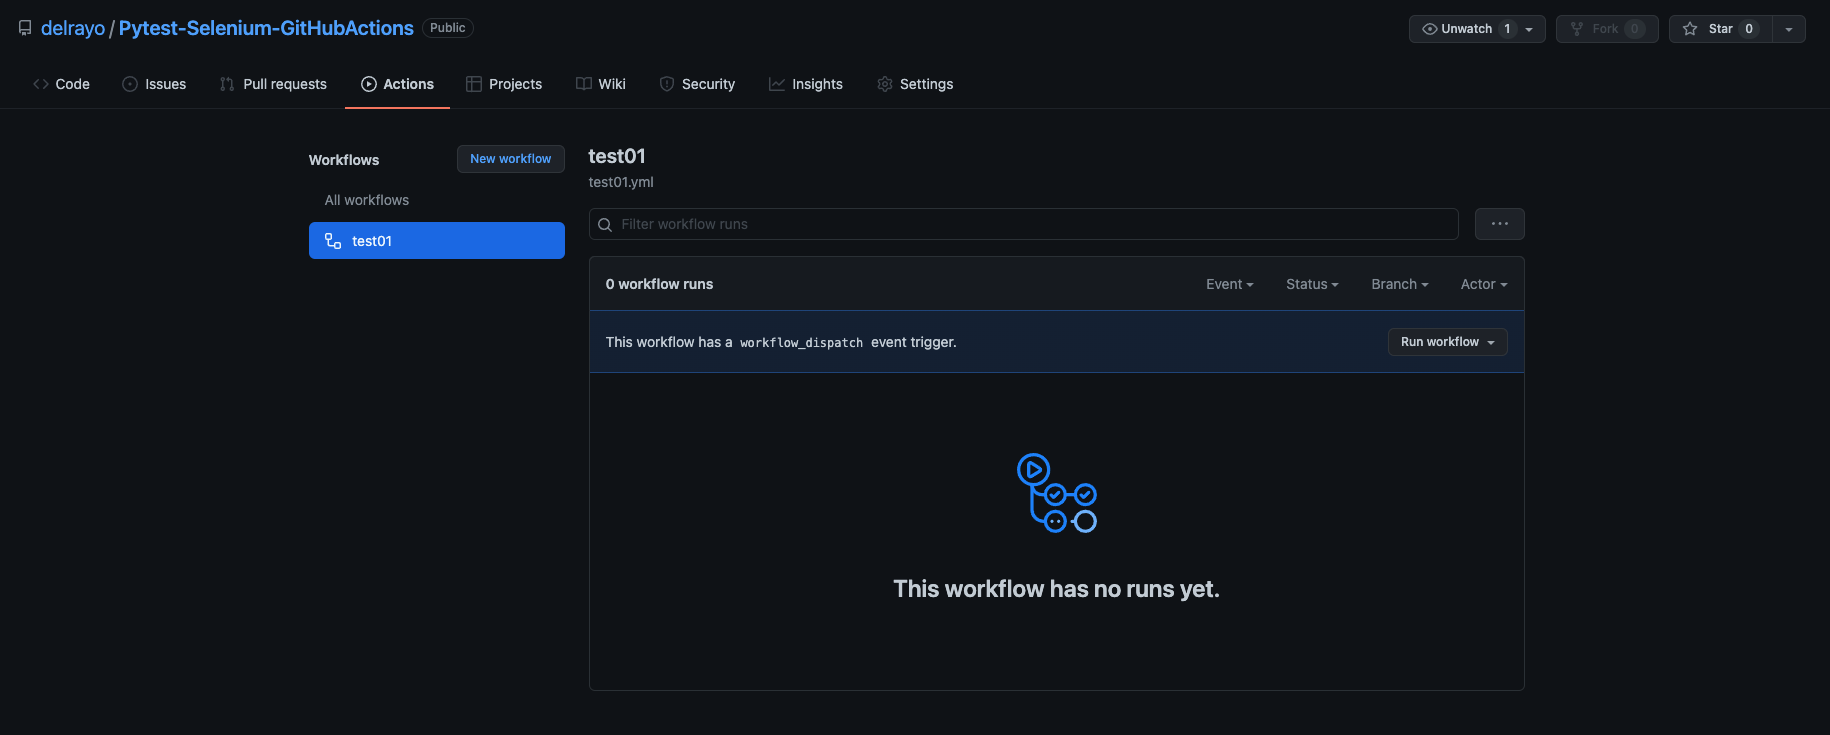Open the Branch filter dropdown
The height and width of the screenshot is (735, 1830).
[x=1400, y=284]
